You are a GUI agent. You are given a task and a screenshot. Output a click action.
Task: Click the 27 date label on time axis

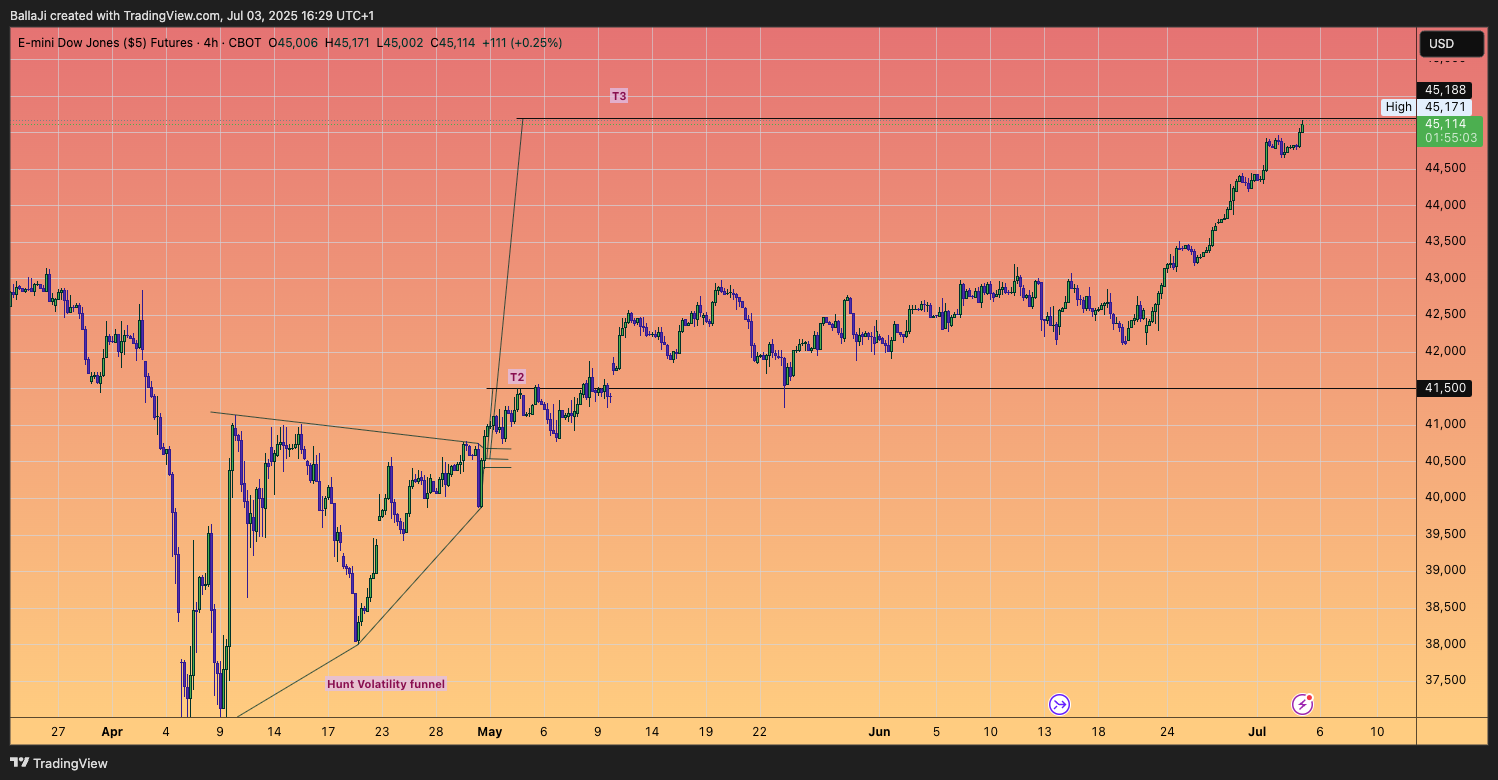[x=58, y=732]
